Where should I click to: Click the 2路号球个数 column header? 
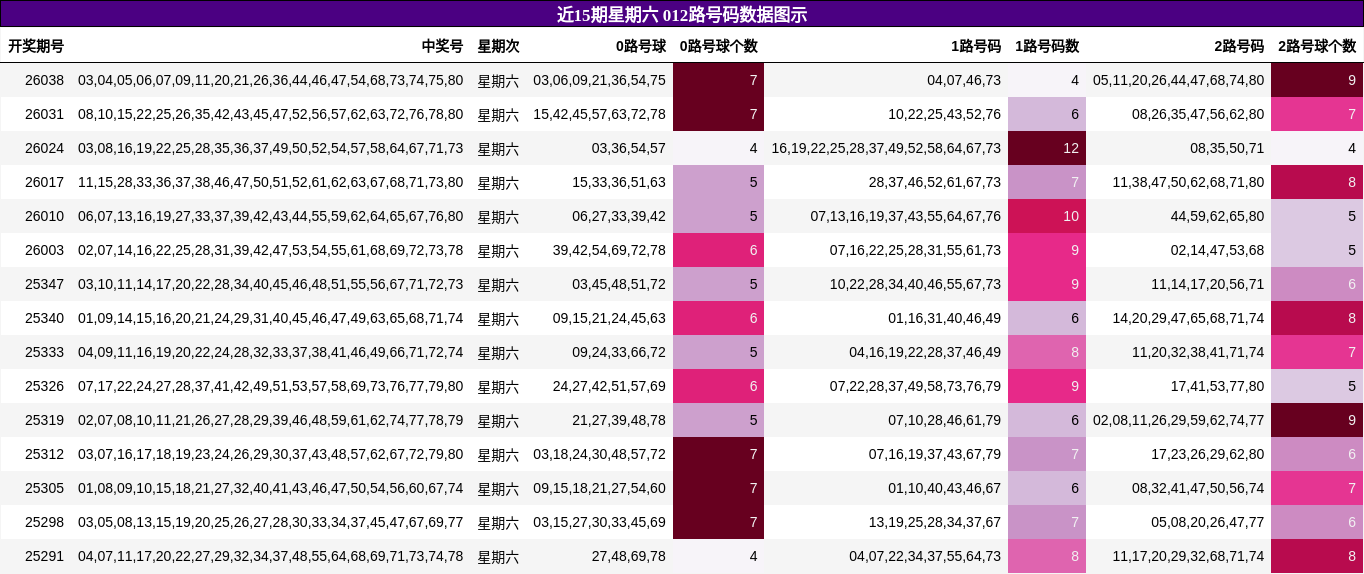pyautogui.click(x=1316, y=46)
